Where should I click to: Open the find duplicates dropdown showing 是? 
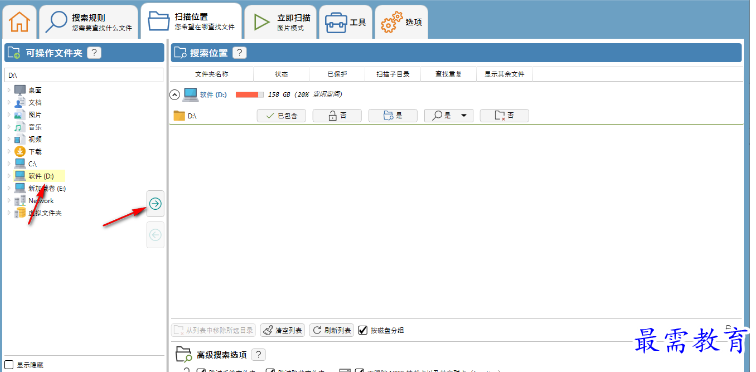(448, 116)
